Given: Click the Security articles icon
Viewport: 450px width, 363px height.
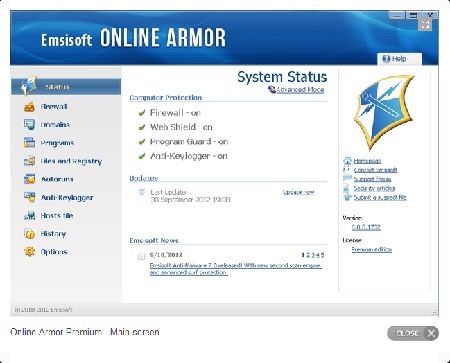Looking at the screenshot, I should [x=346, y=188].
